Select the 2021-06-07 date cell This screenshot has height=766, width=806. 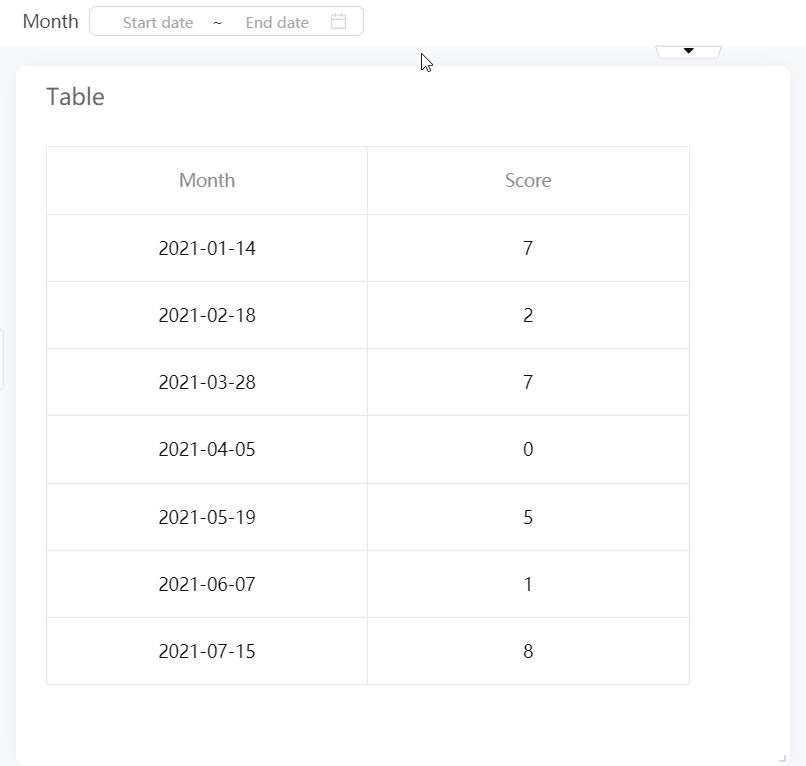(x=207, y=584)
